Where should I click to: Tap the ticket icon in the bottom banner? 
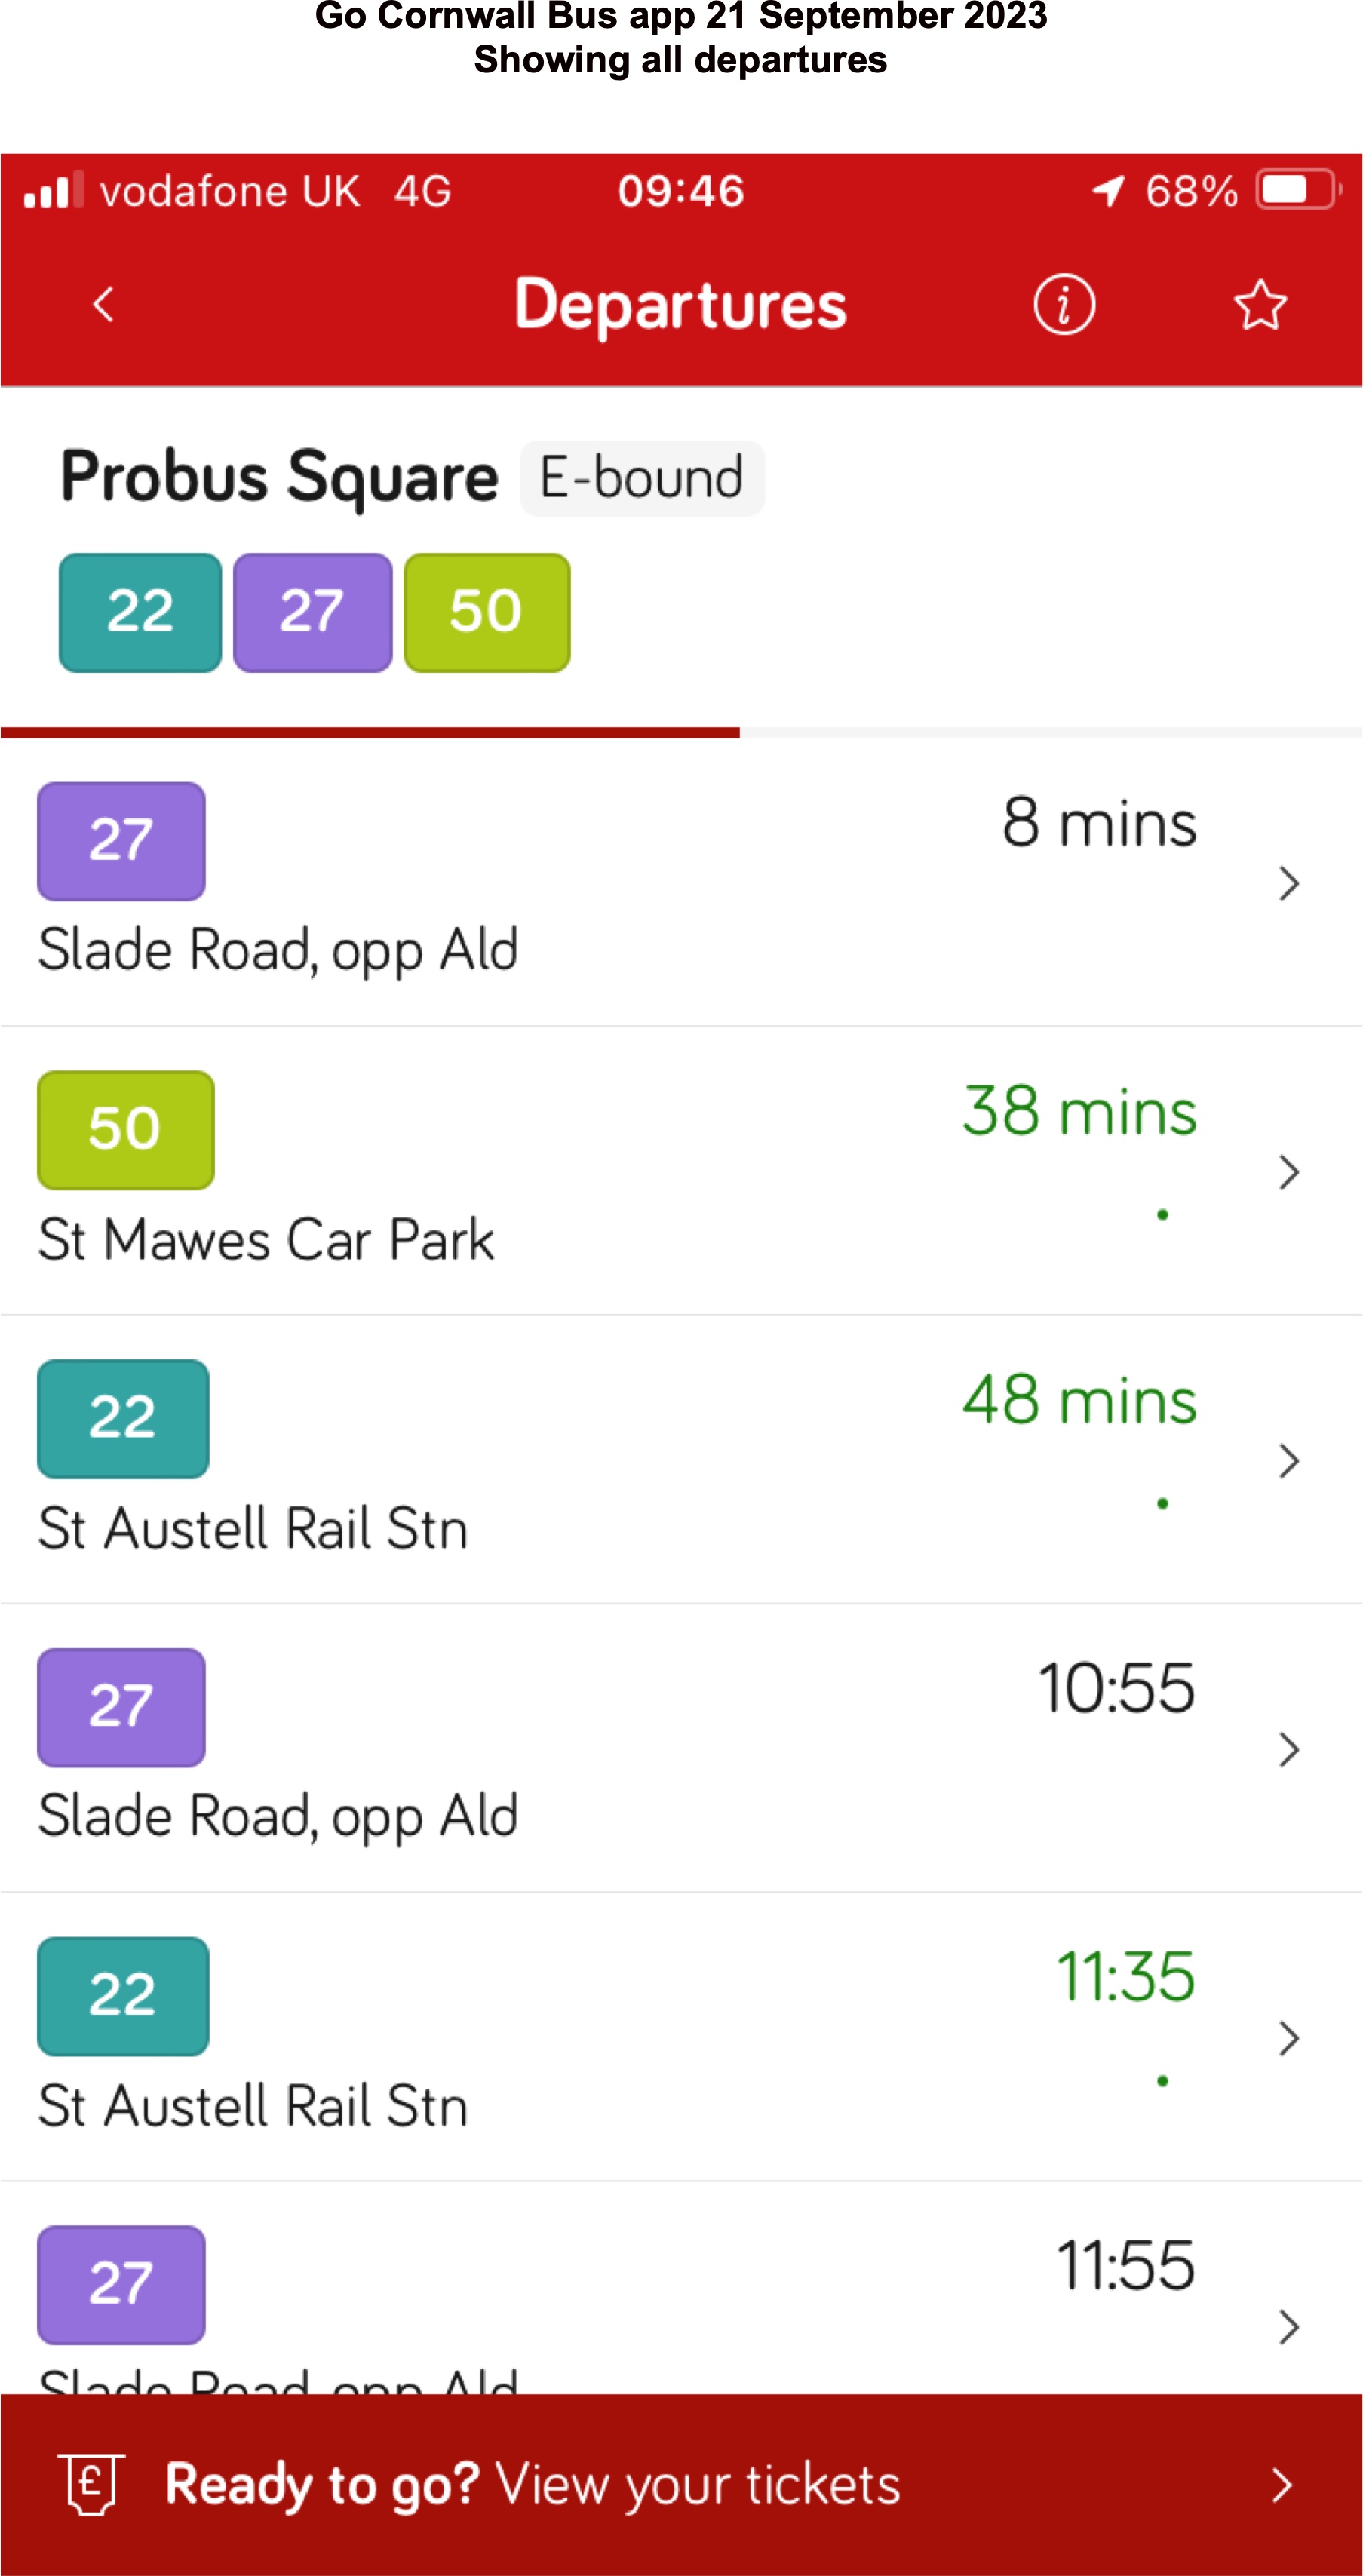pyautogui.click(x=91, y=2483)
